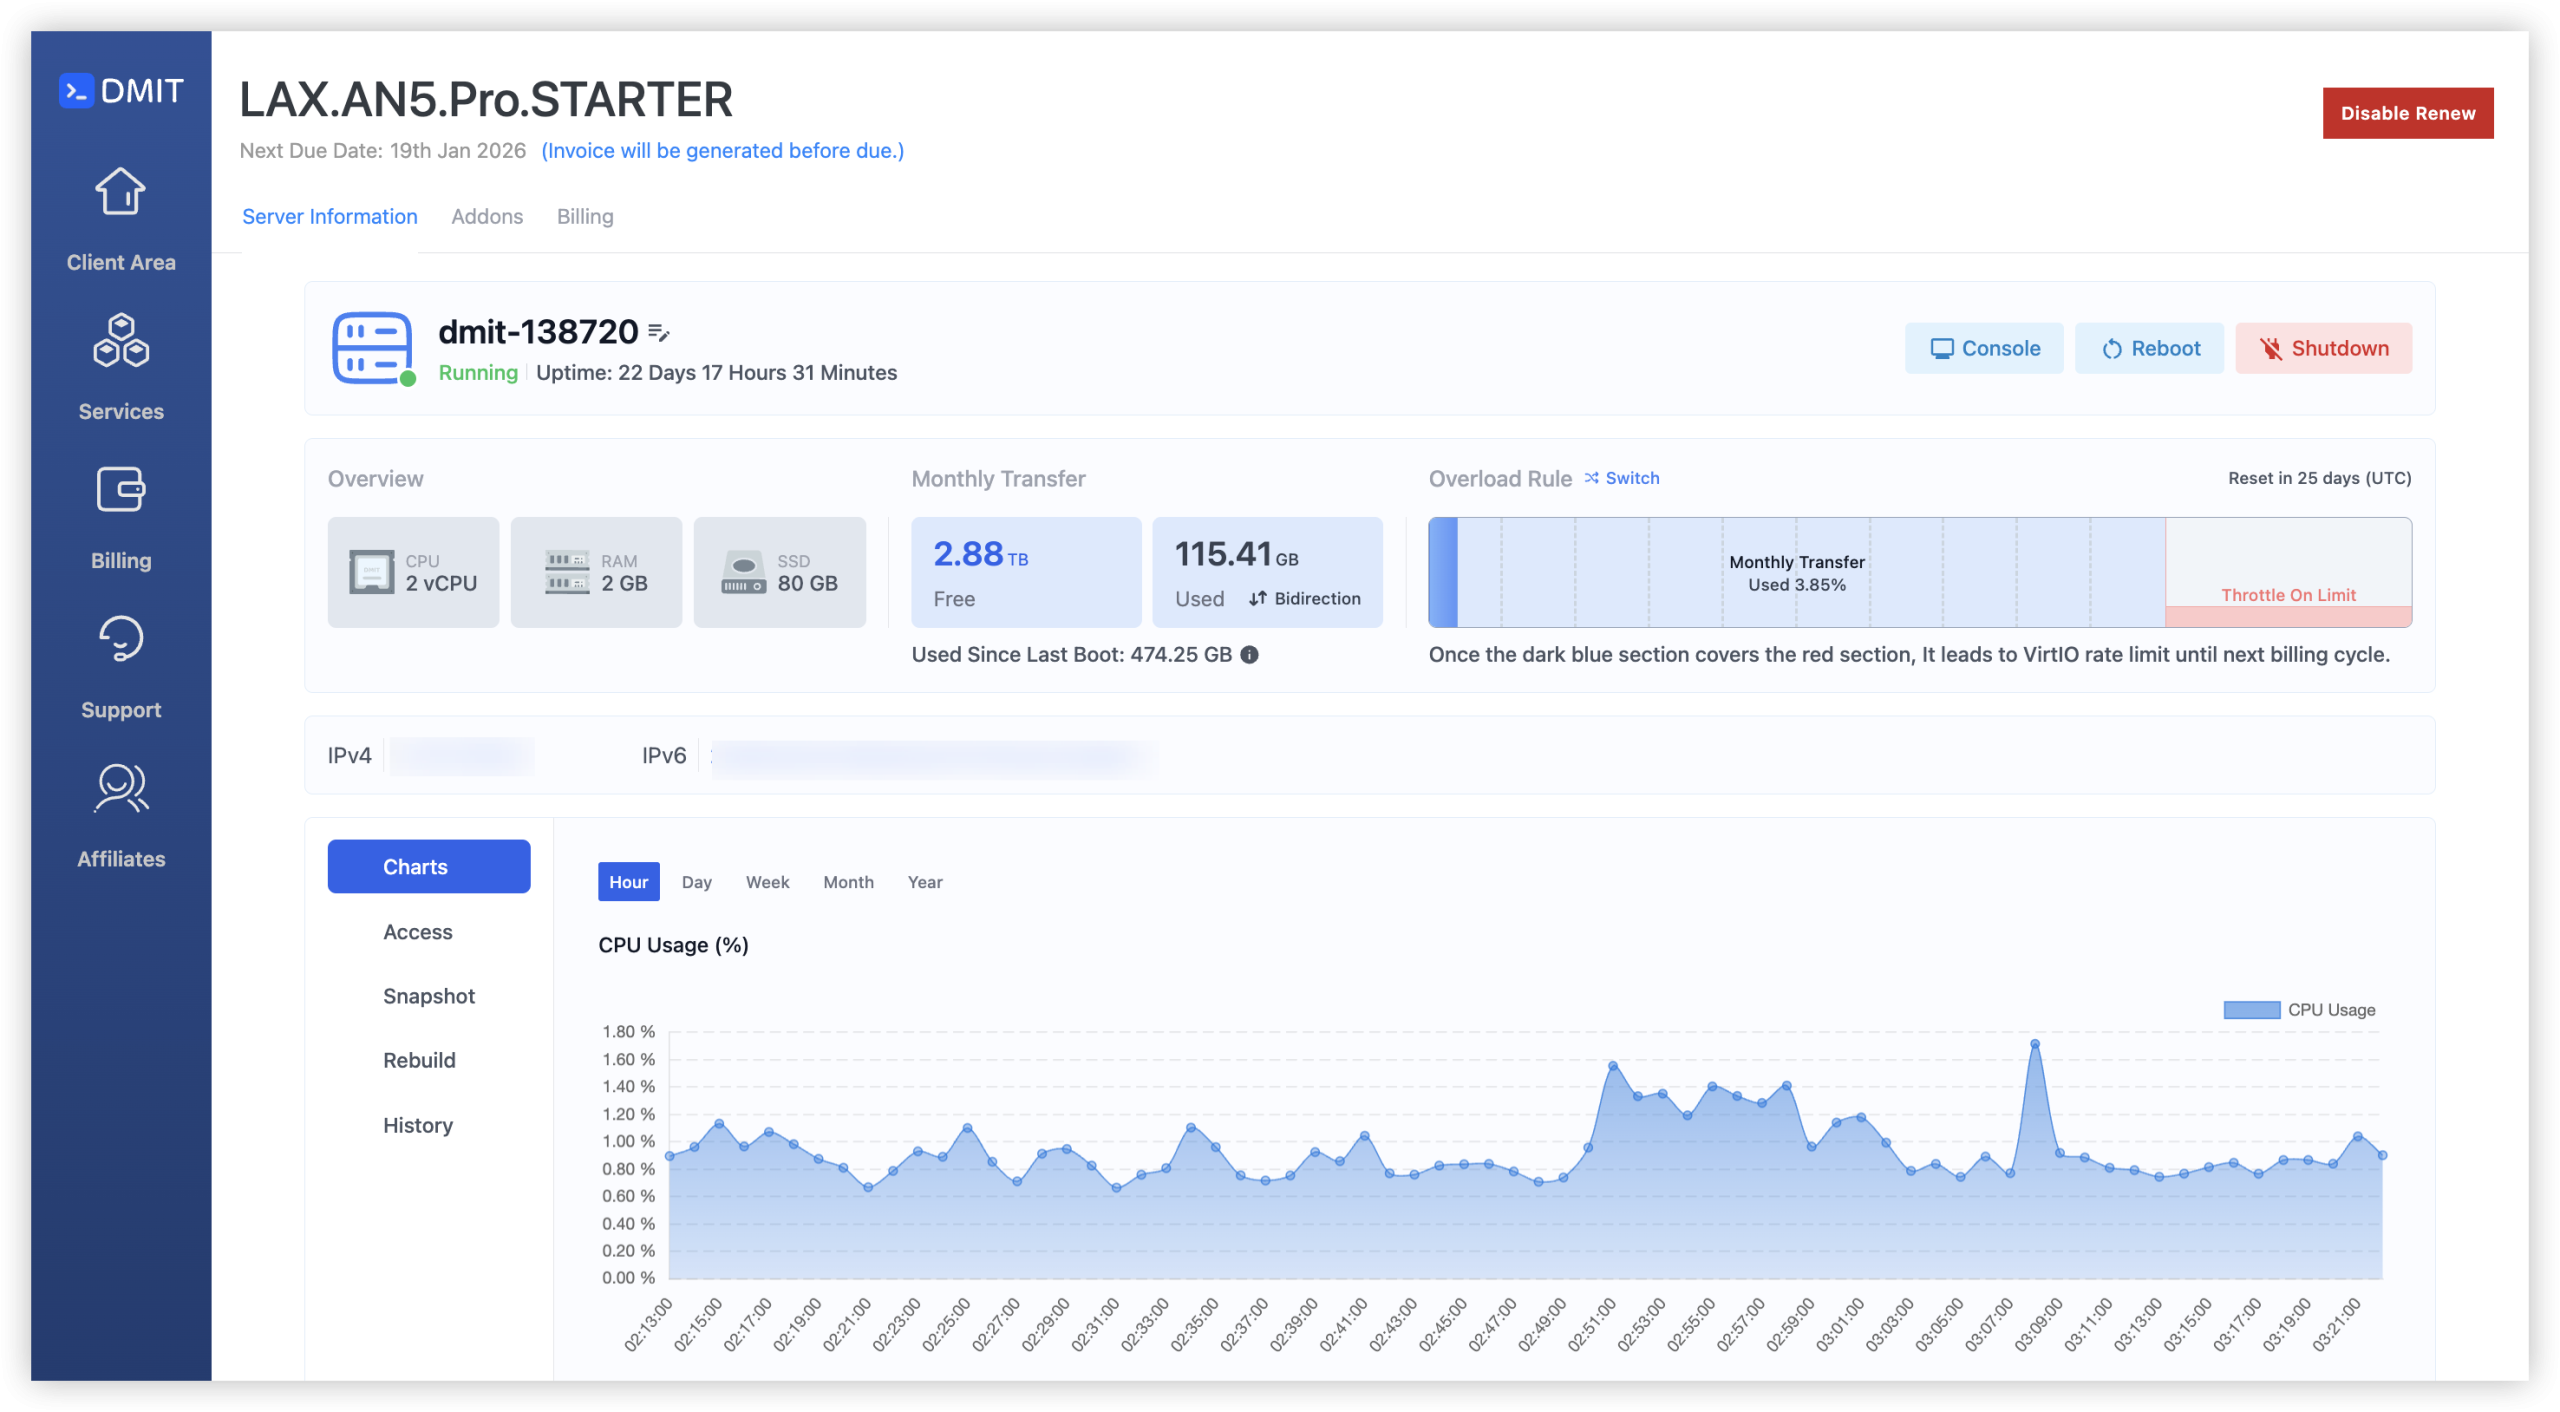Go to Billing wallet icon
This screenshot has height=1412, width=2560.
pyautogui.click(x=121, y=490)
